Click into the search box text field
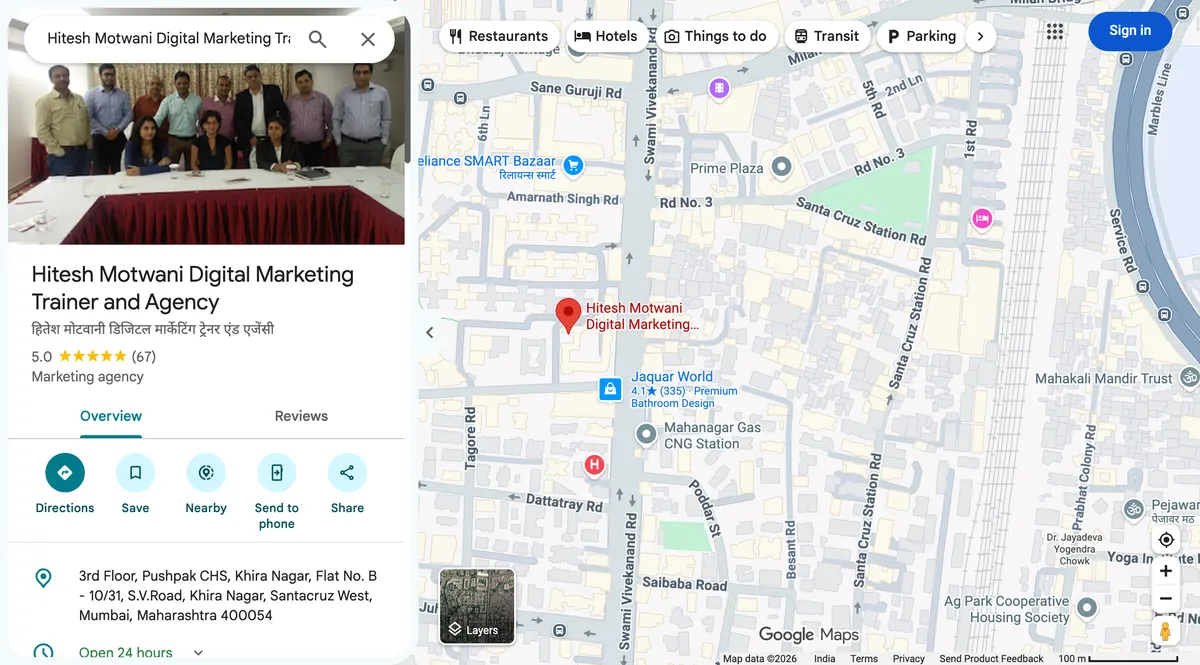Image resolution: width=1200 pixels, height=665 pixels. [169, 39]
